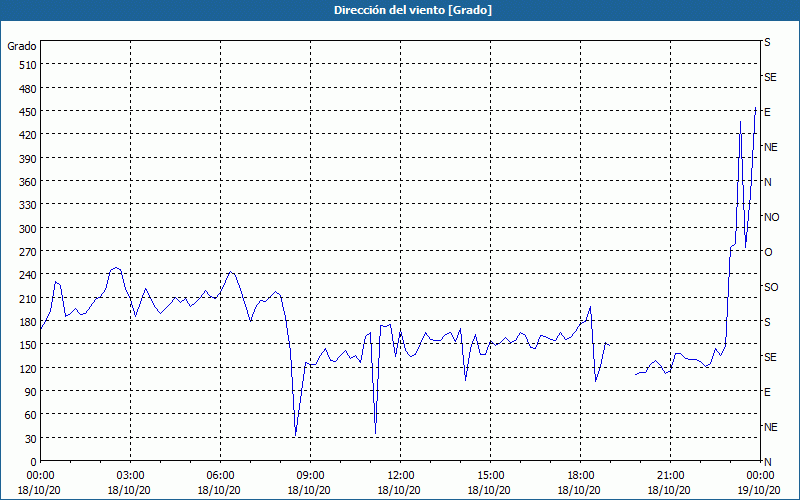Select the 03:00 time label
800x500 pixels.
(x=131, y=476)
